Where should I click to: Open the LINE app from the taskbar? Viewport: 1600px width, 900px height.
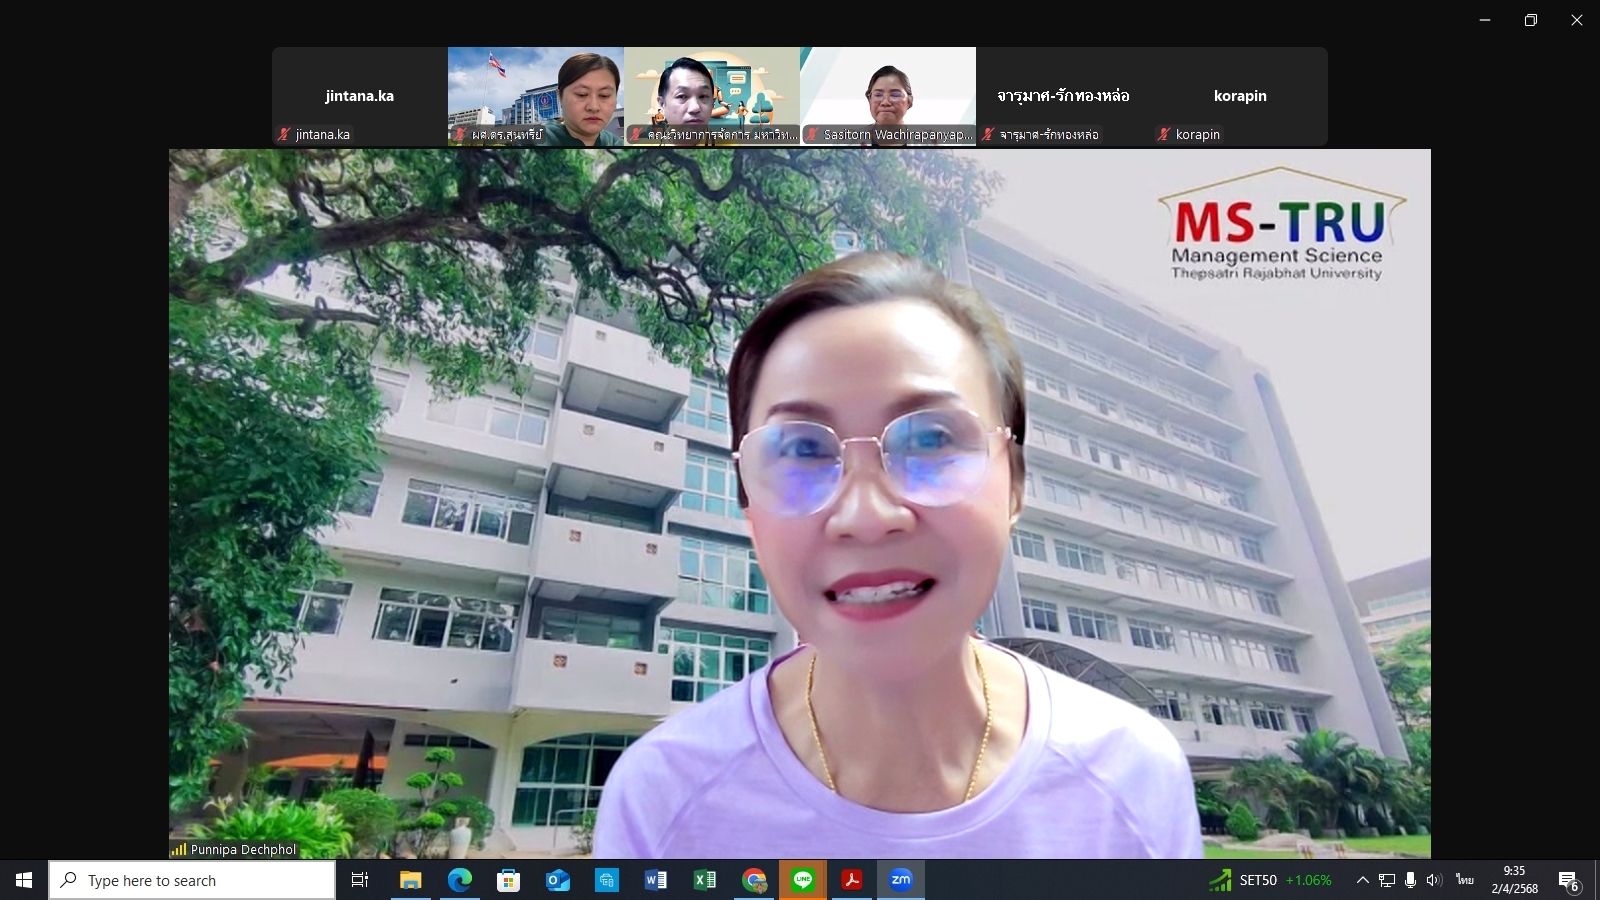(x=803, y=880)
